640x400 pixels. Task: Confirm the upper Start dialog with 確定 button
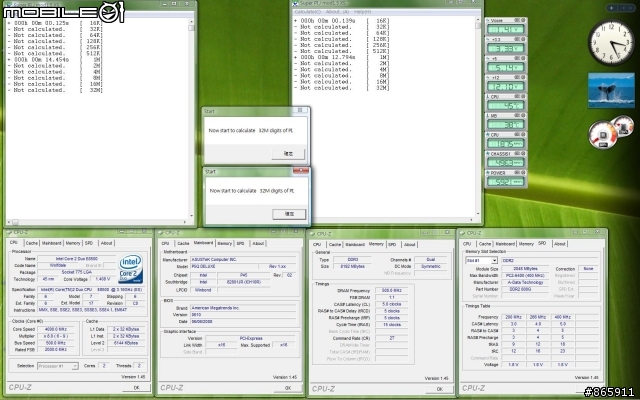[288, 153]
